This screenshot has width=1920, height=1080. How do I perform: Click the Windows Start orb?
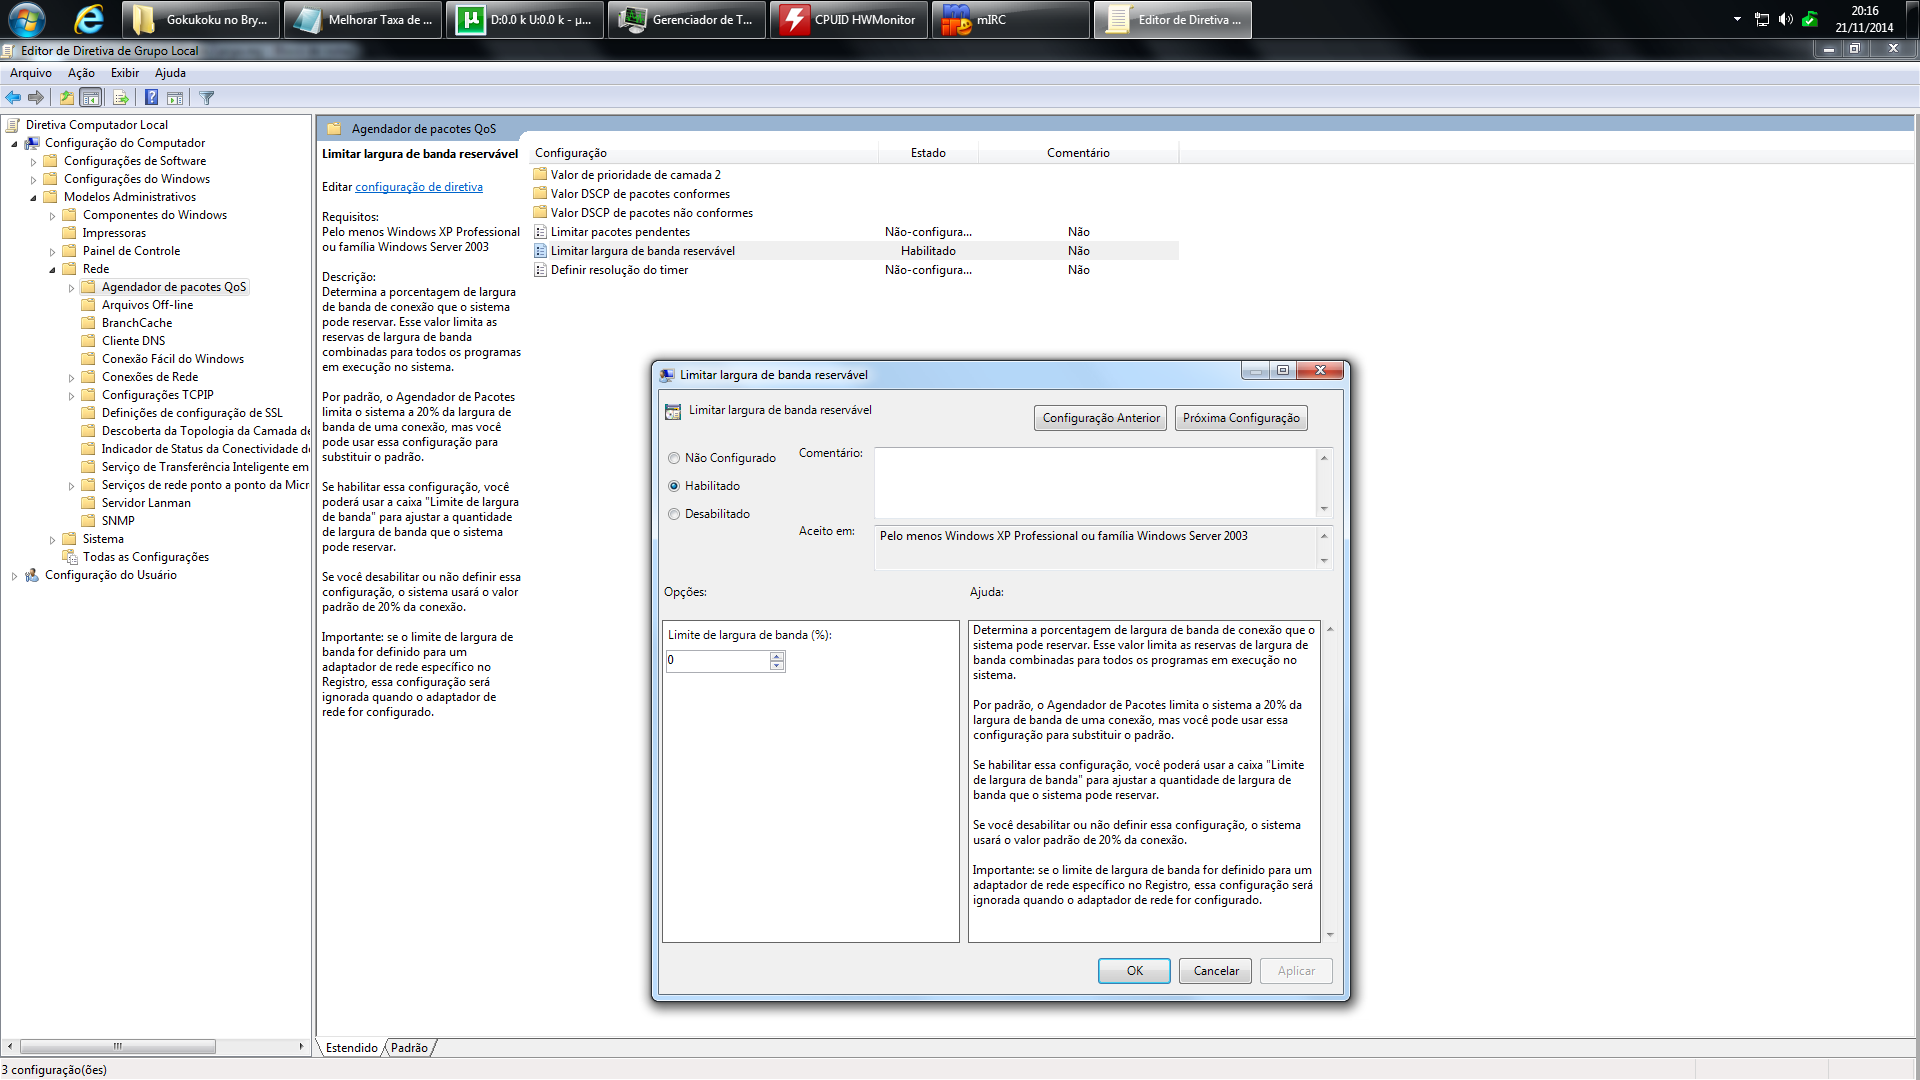(x=26, y=19)
